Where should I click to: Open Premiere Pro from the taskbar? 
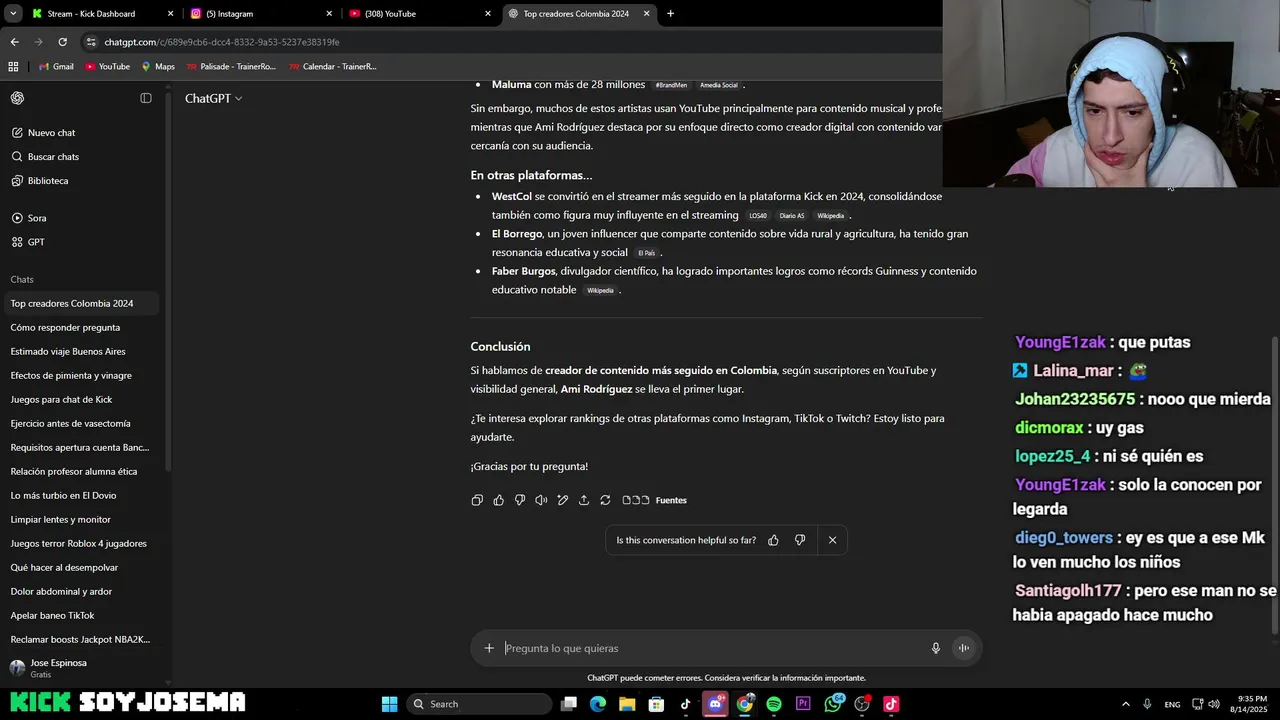[x=803, y=704]
